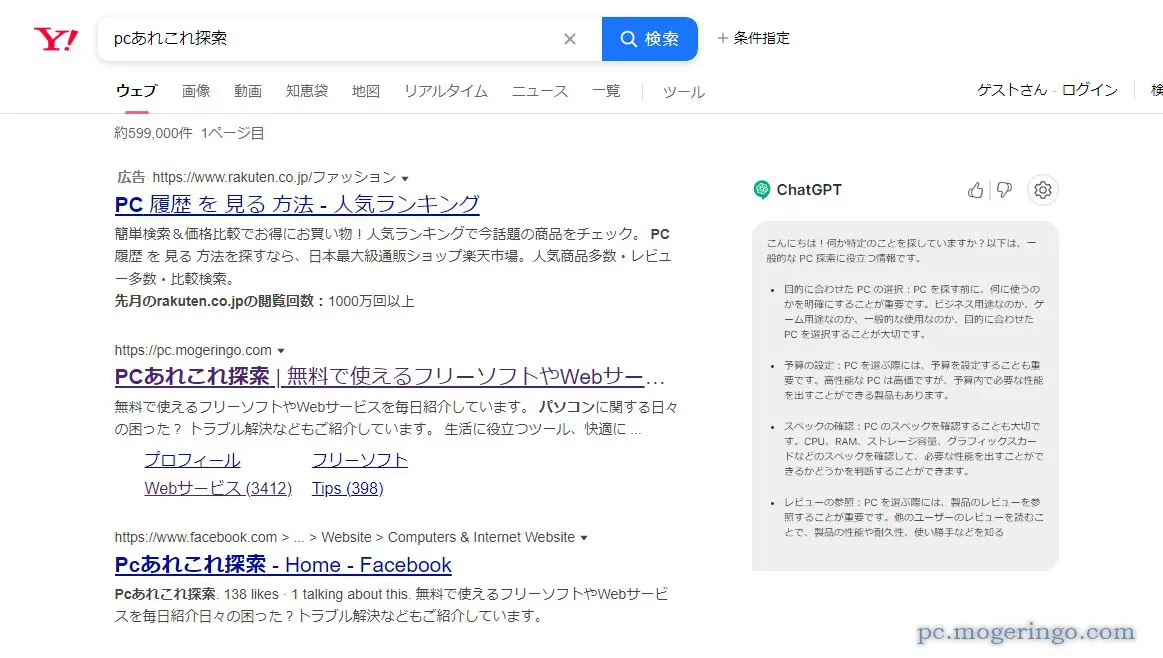
Task: Click the 先月のrakuten.co.jpの閲覧回数 line
Action: [265, 301]
